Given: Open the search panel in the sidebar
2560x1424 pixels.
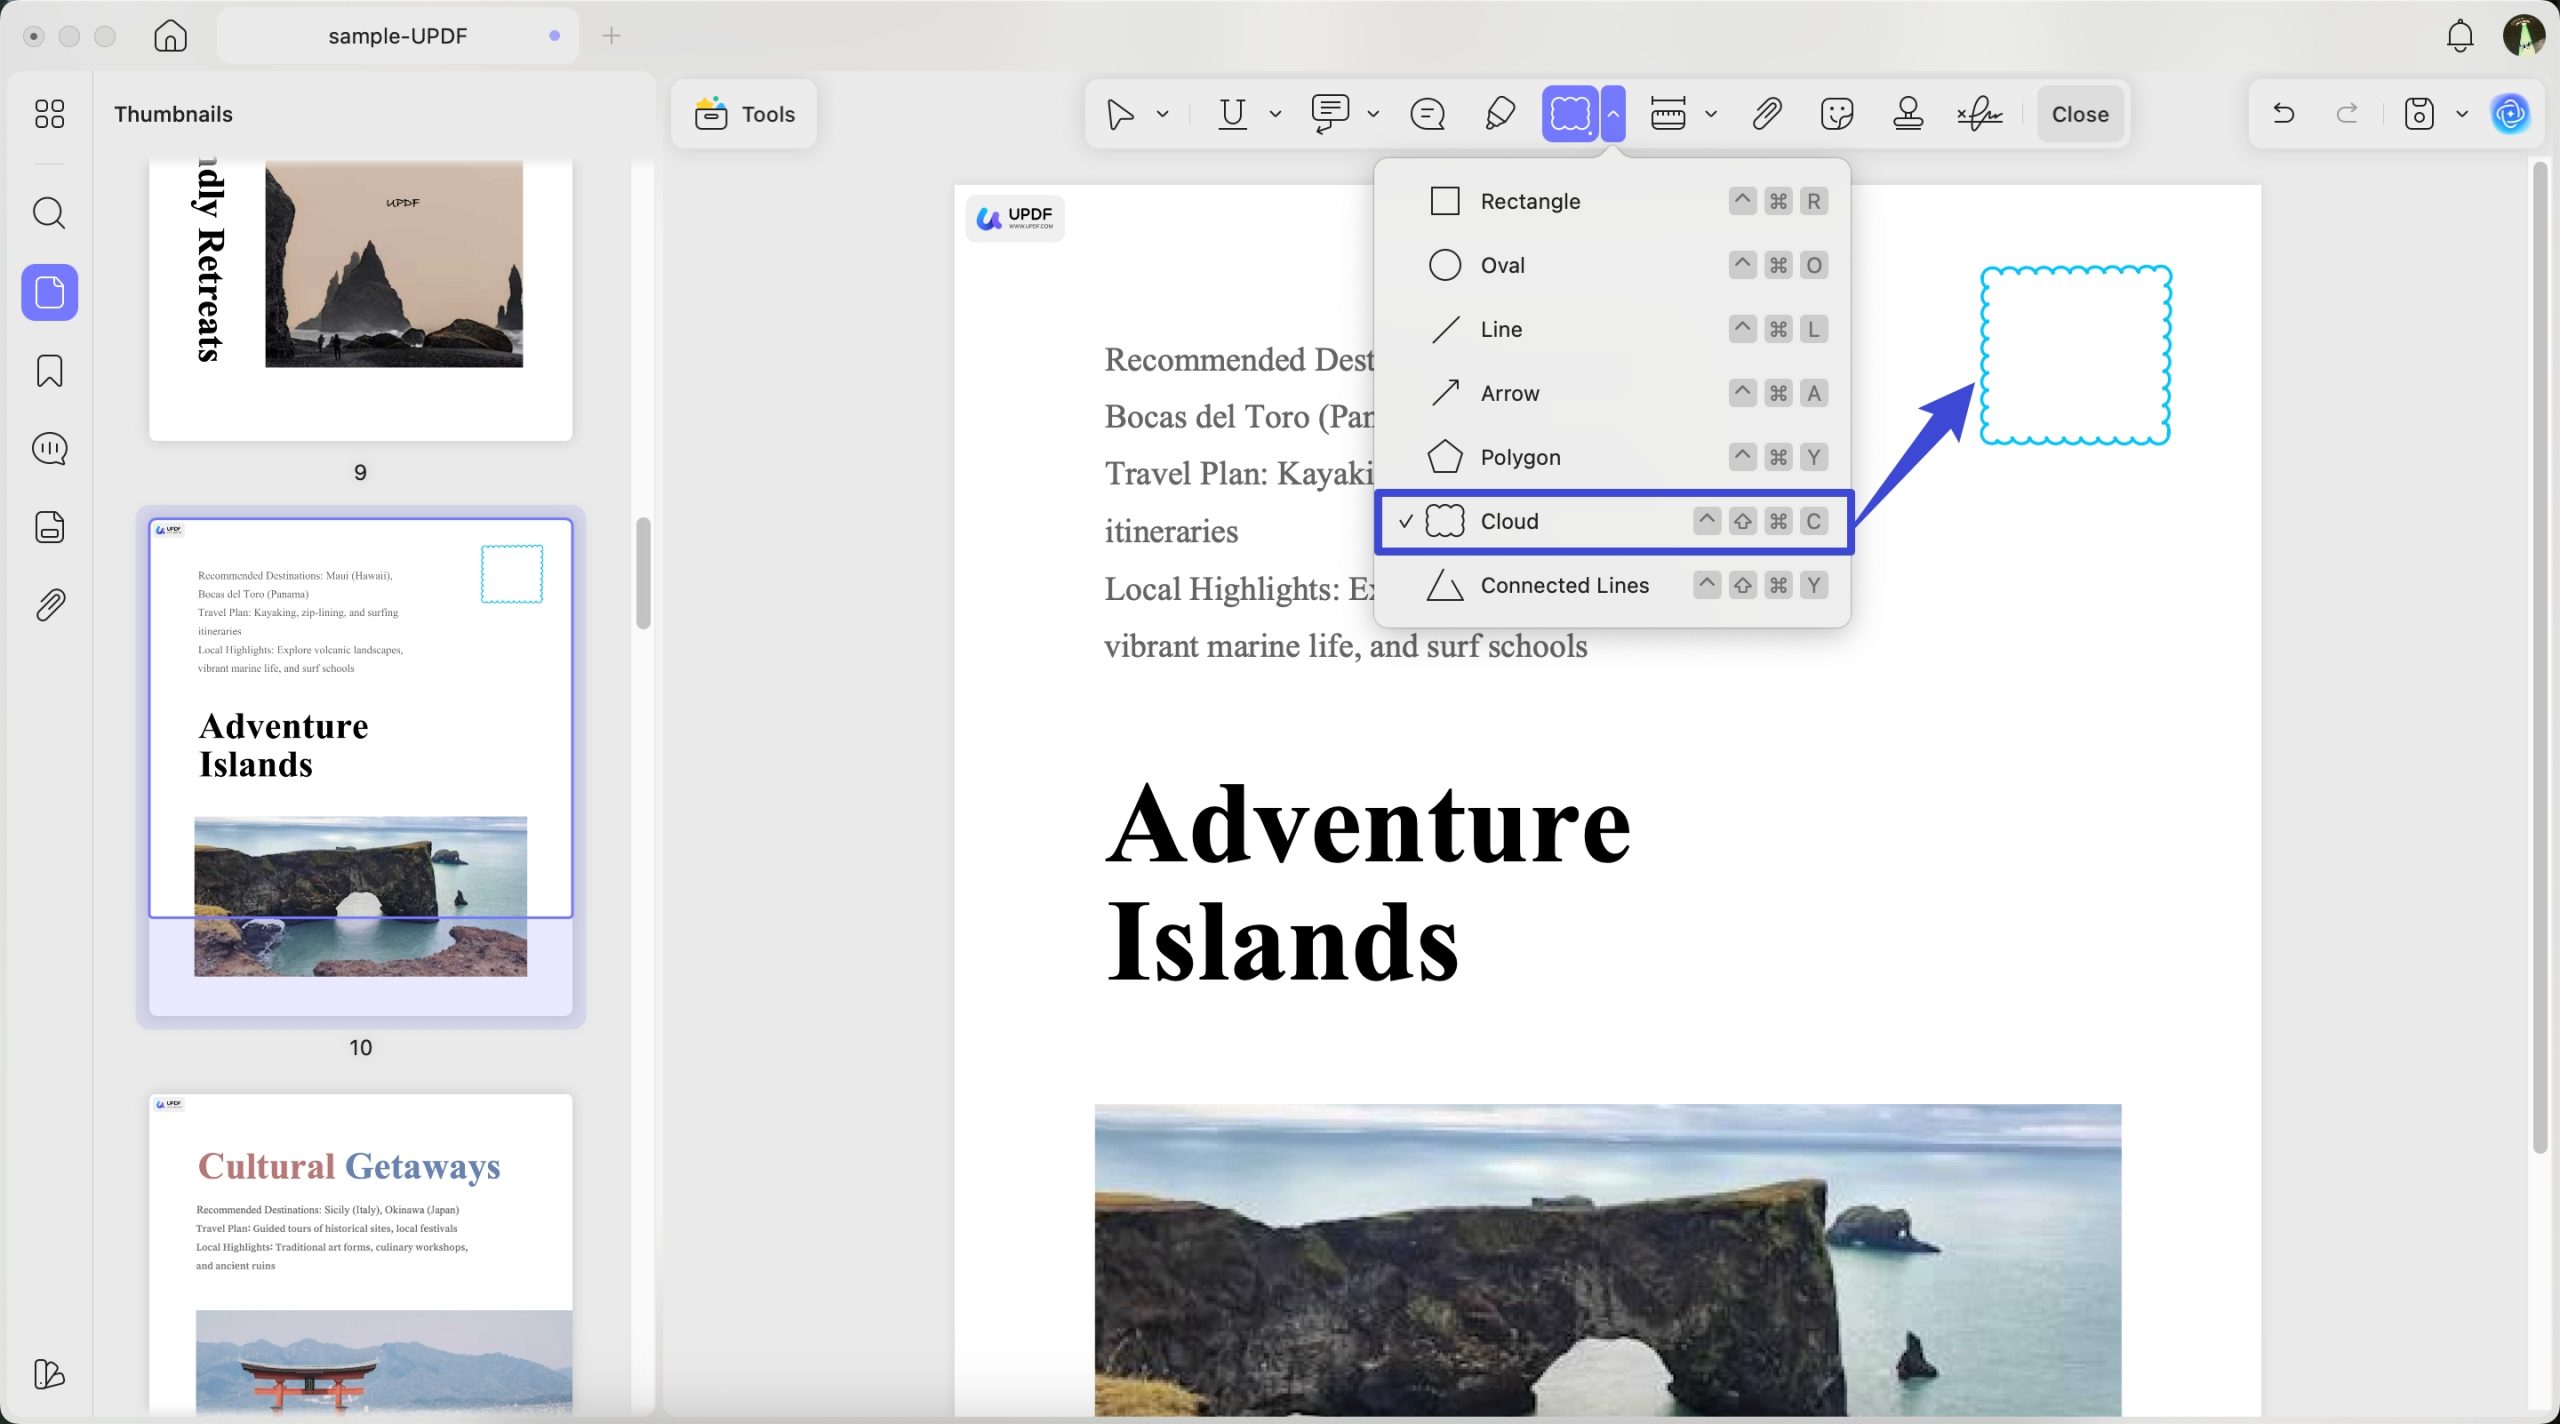Looking at the screenshot, I should pos(48,212).
